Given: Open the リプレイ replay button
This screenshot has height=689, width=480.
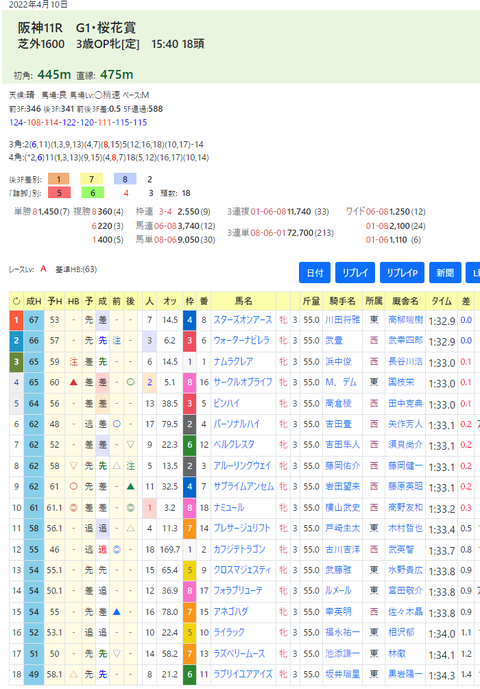Looking at the screenshot, I should point(355,273).
